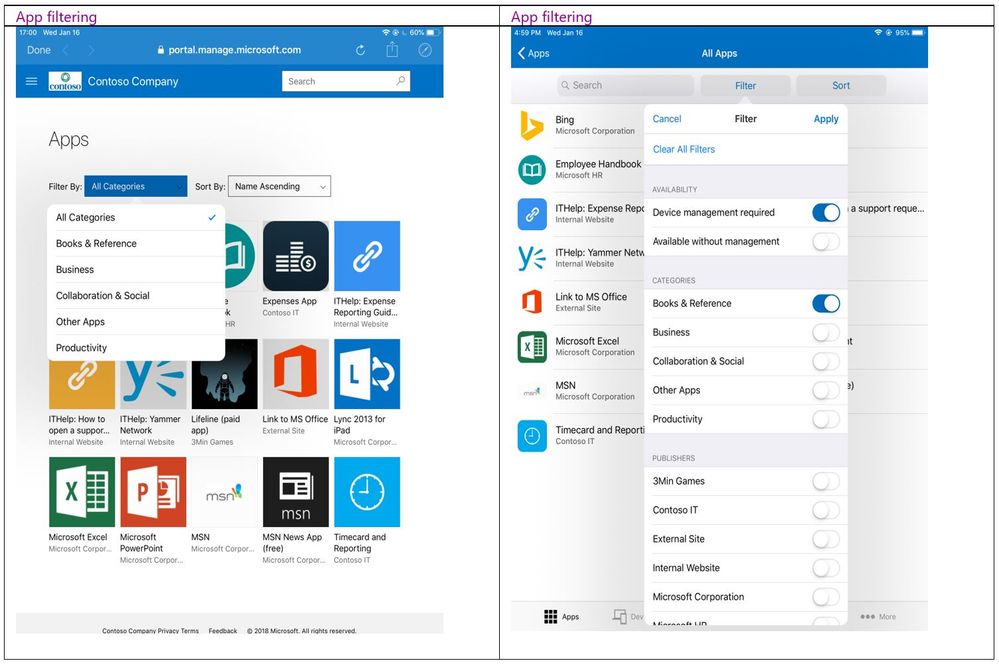Tap portal.manage.microsoft.com address bar
Image resolution: width=999 pixels, height=669 pixels.
(x=229, y=50)
